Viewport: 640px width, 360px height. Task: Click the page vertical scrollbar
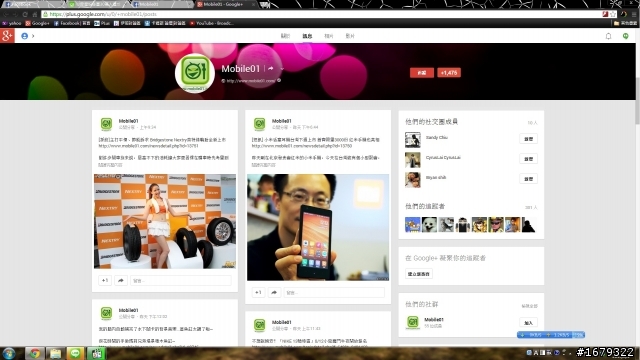point(637,101)
